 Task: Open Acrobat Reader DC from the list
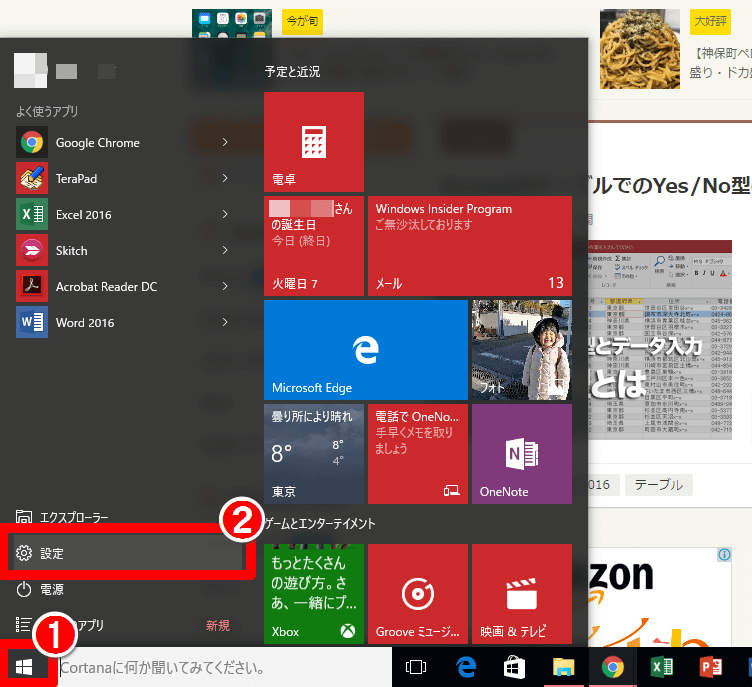click(125, 286)
